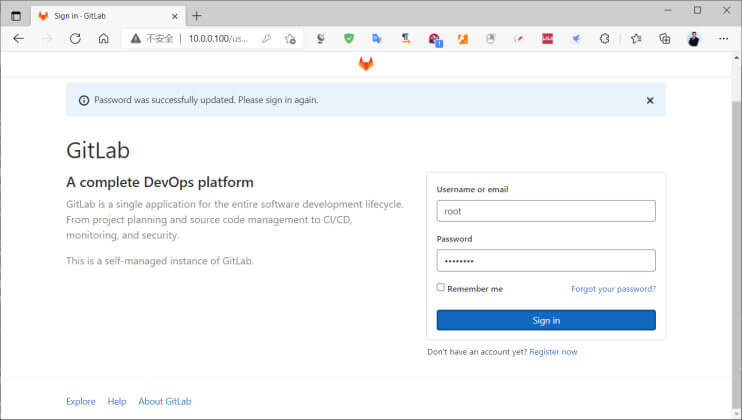Click the green shield extension icon

coord(349,39)
